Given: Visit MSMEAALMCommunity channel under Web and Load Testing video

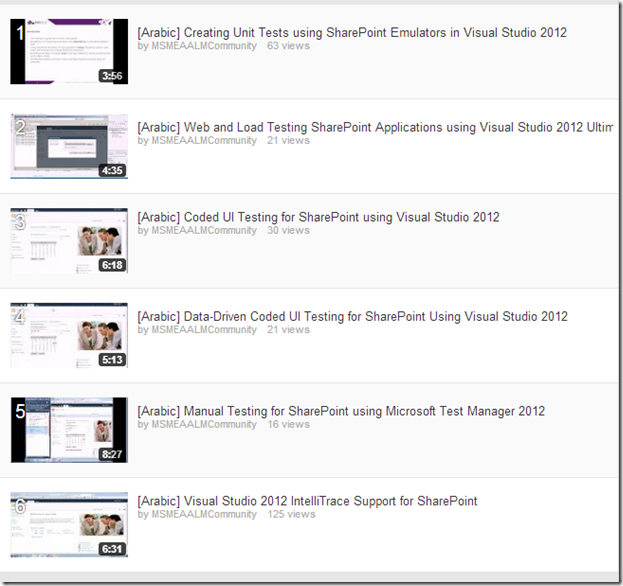Looking at the screenshot, I should coord(204,141).
